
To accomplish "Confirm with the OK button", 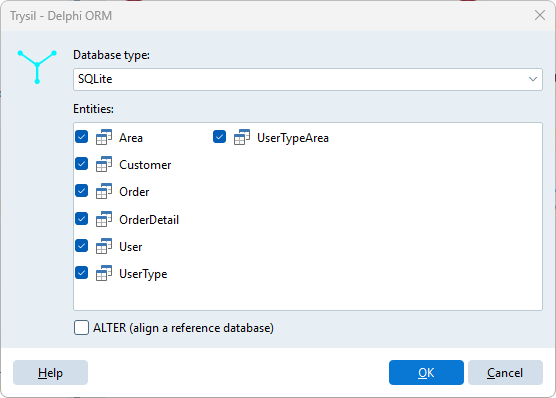I will (426, 372).
